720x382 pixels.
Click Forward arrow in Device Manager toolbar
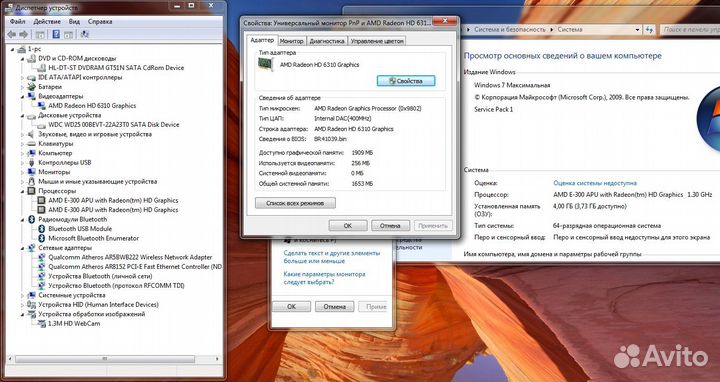click(x=23, y=34)
